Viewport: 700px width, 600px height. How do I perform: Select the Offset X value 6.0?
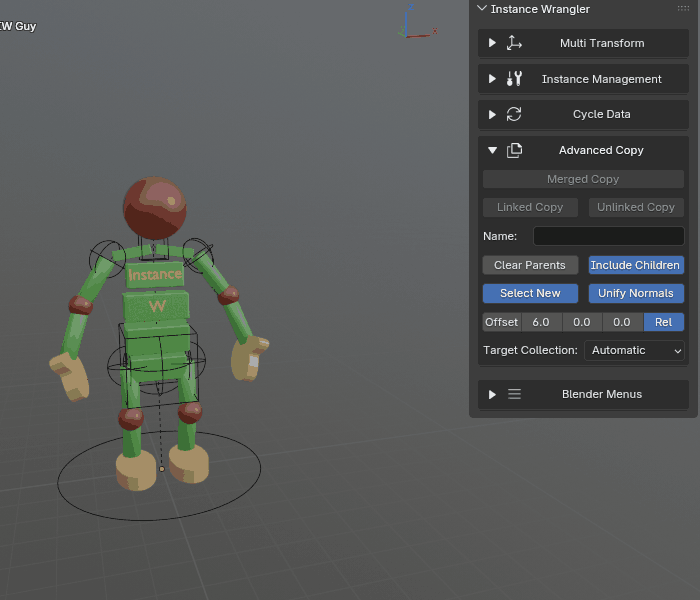542,322
